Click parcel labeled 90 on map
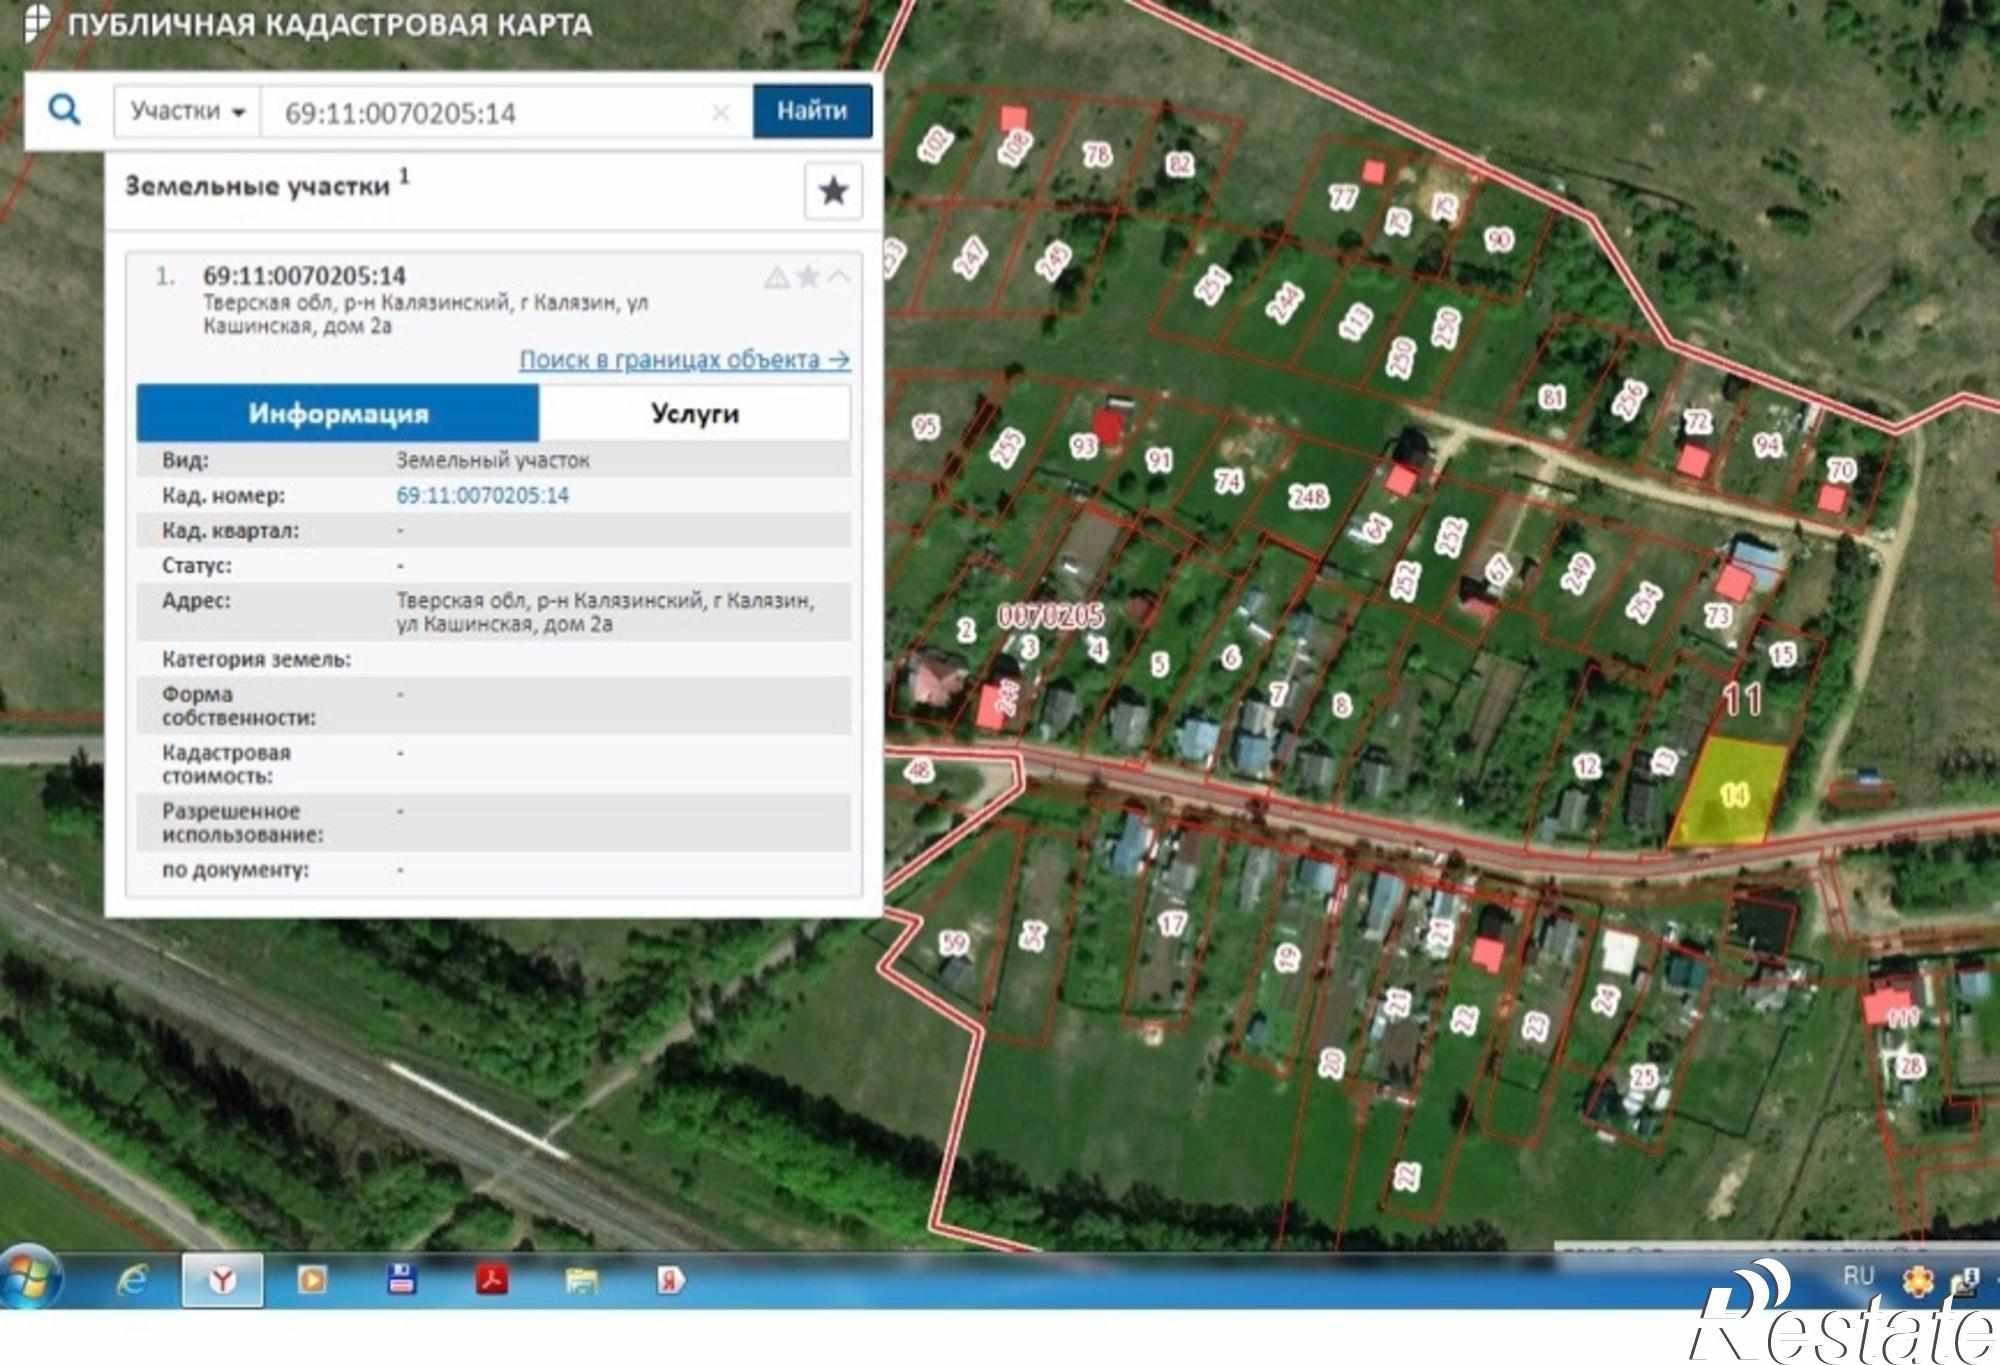 point(1498,240)
